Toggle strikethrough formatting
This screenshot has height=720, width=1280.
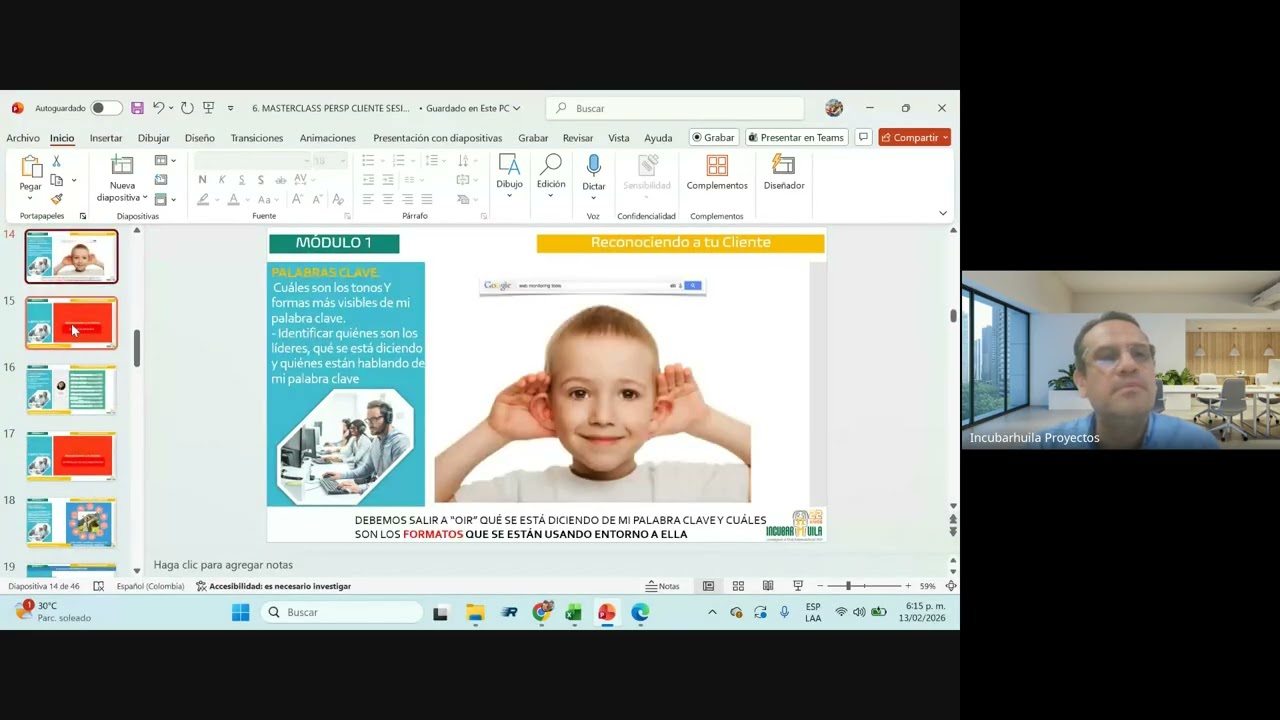[280, 180]
